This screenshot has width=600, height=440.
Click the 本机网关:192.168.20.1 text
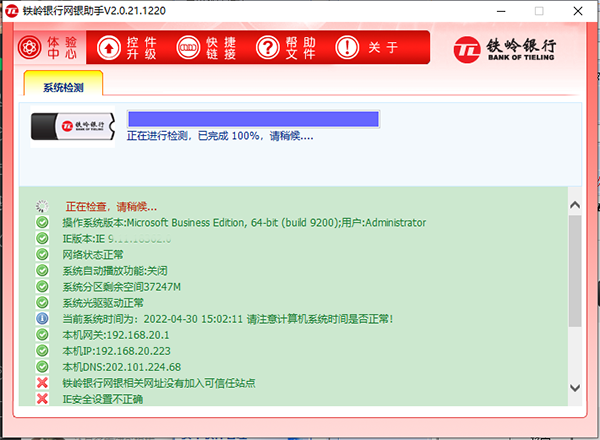[116, 335]
